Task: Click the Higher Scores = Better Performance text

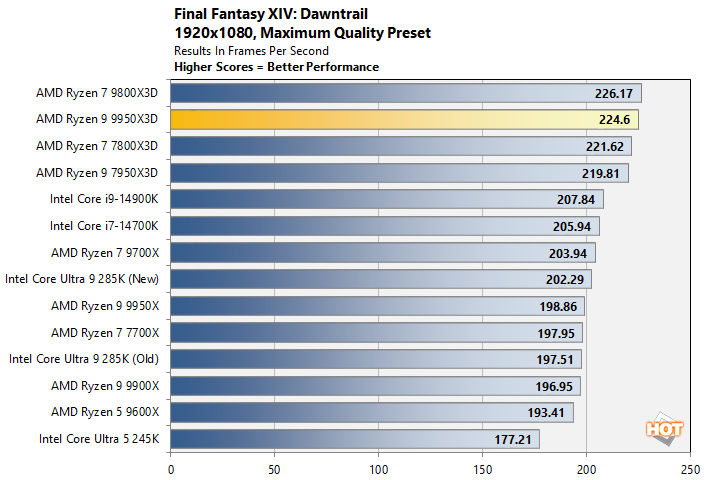Action: [x=276, y=67]
